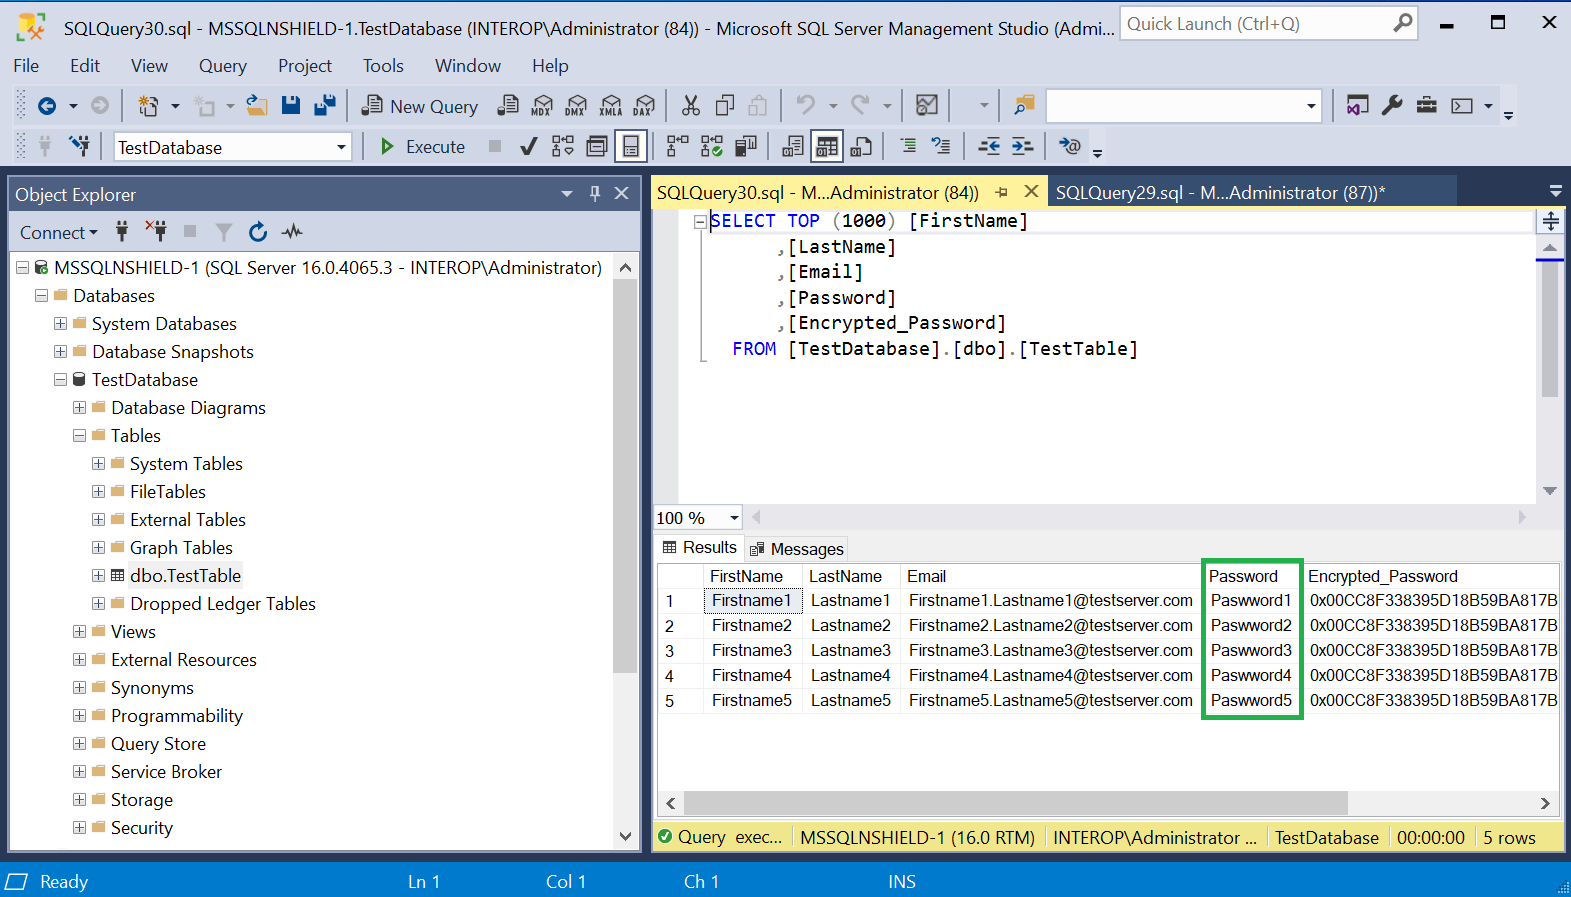The image size is (1571, 897).
Task: Comment out the selected lines
Action: 908,146
